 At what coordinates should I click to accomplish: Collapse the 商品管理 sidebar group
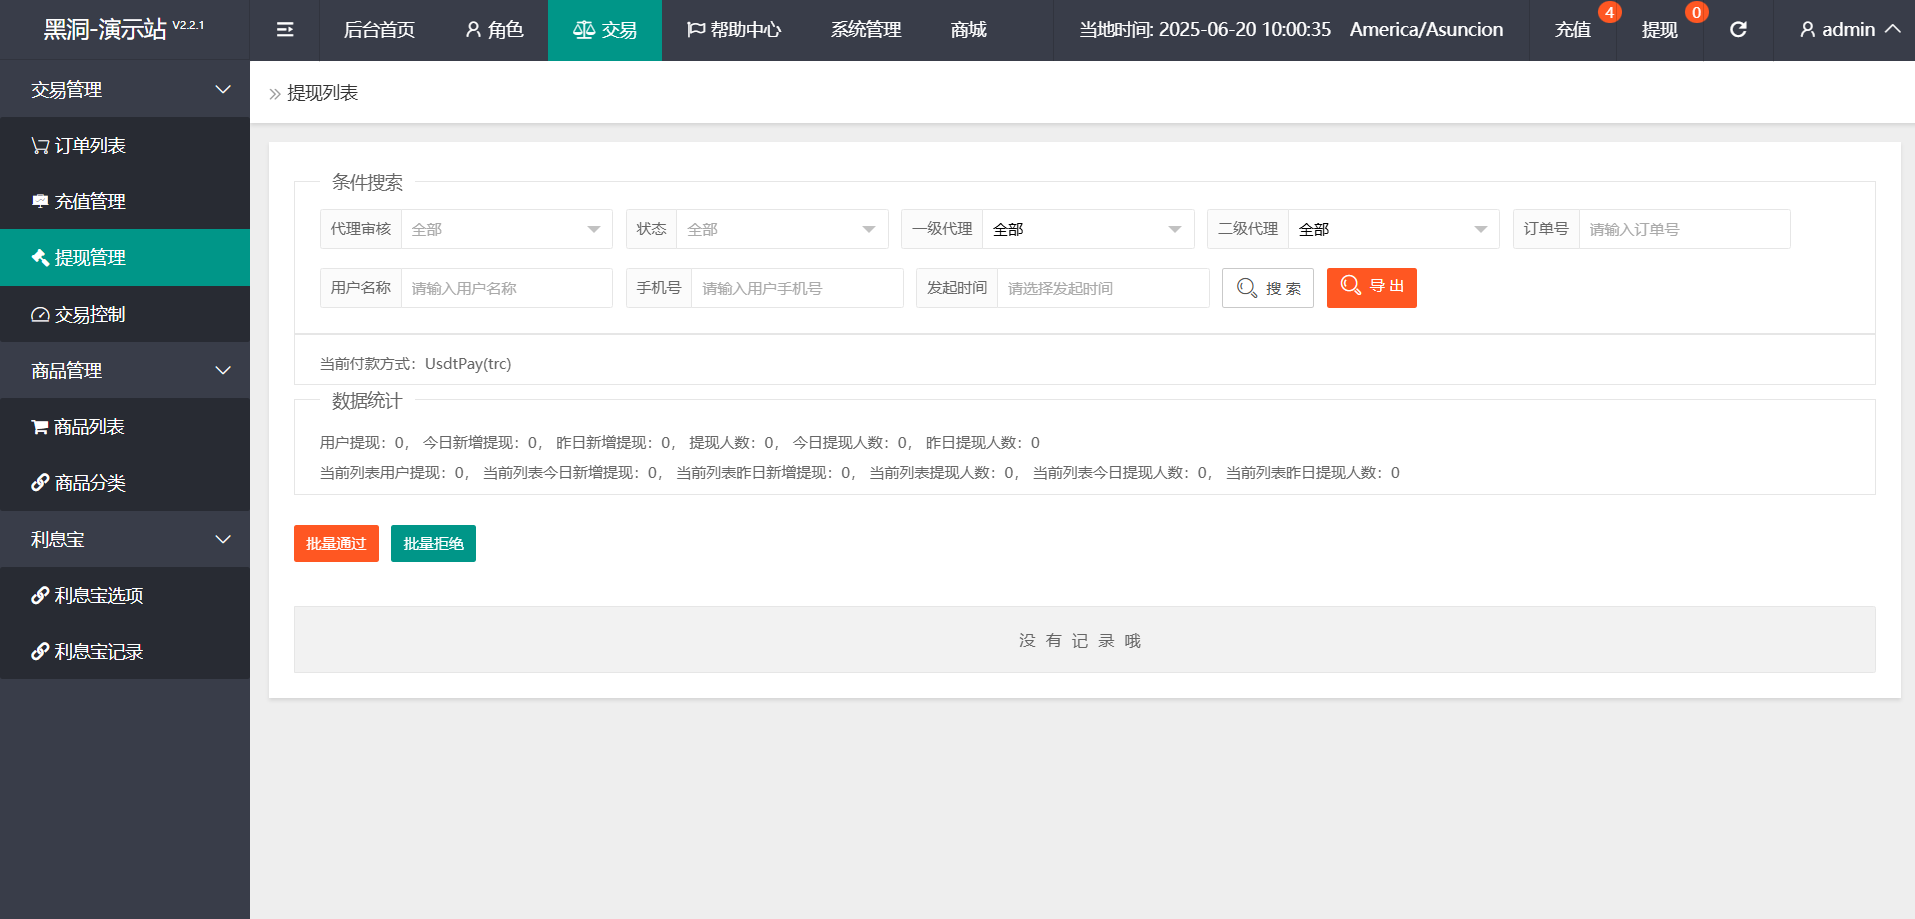pos(125,370)
